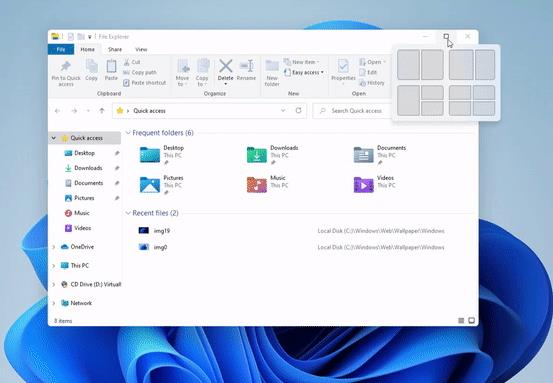Expand the Network tree node

tap(54, 303)
